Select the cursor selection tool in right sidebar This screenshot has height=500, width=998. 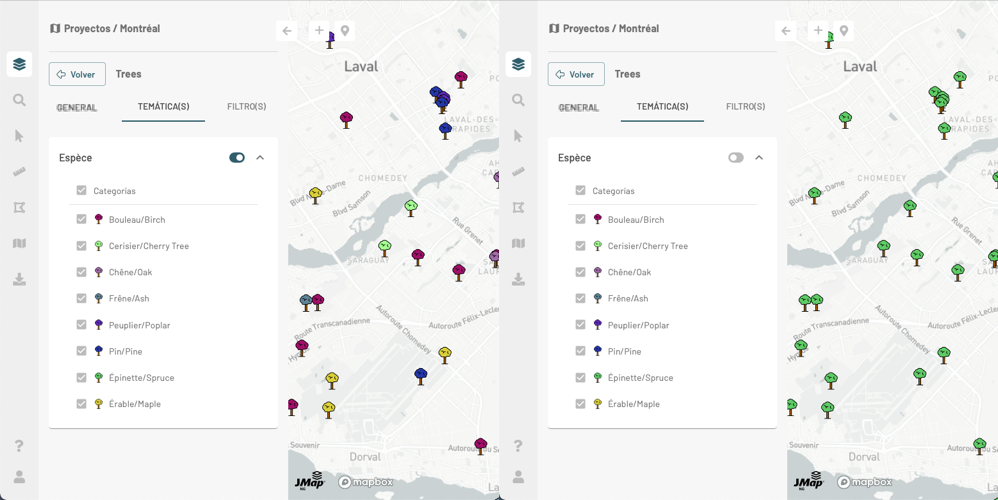518,136
